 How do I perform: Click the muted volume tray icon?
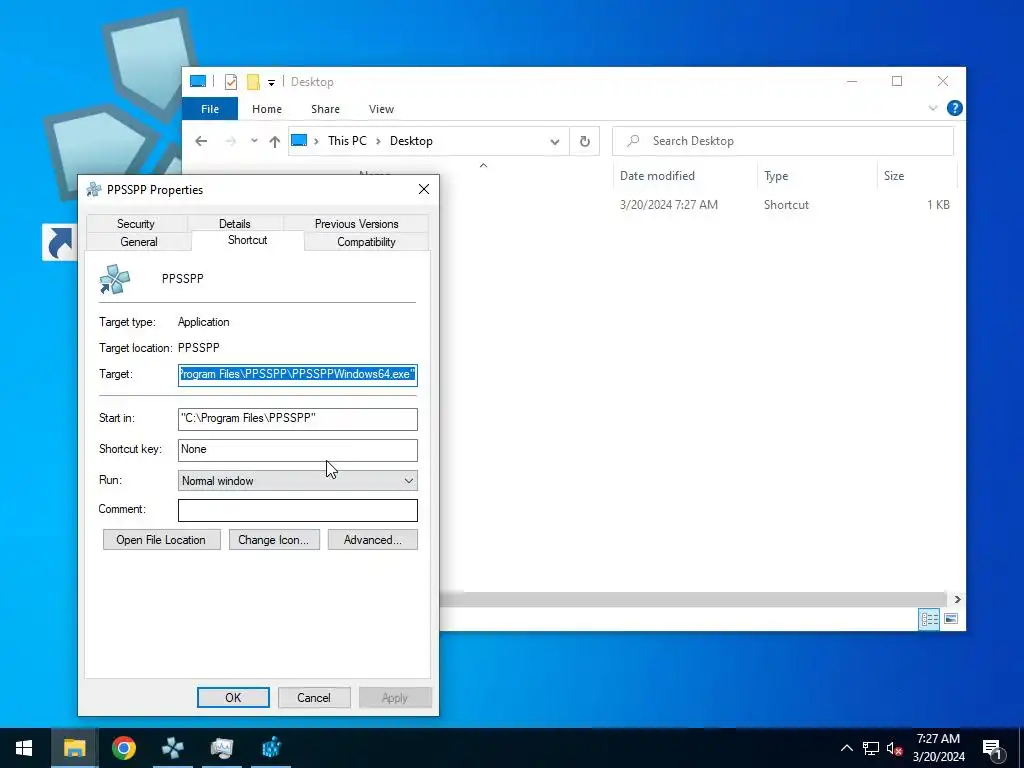click(894, 748)
